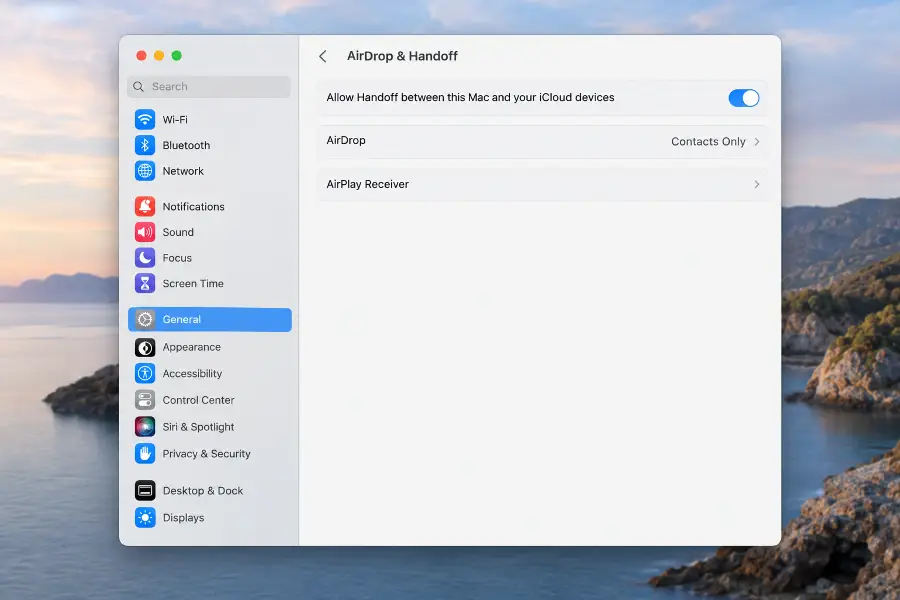Click the AirDrop row label

click(346, 140)
